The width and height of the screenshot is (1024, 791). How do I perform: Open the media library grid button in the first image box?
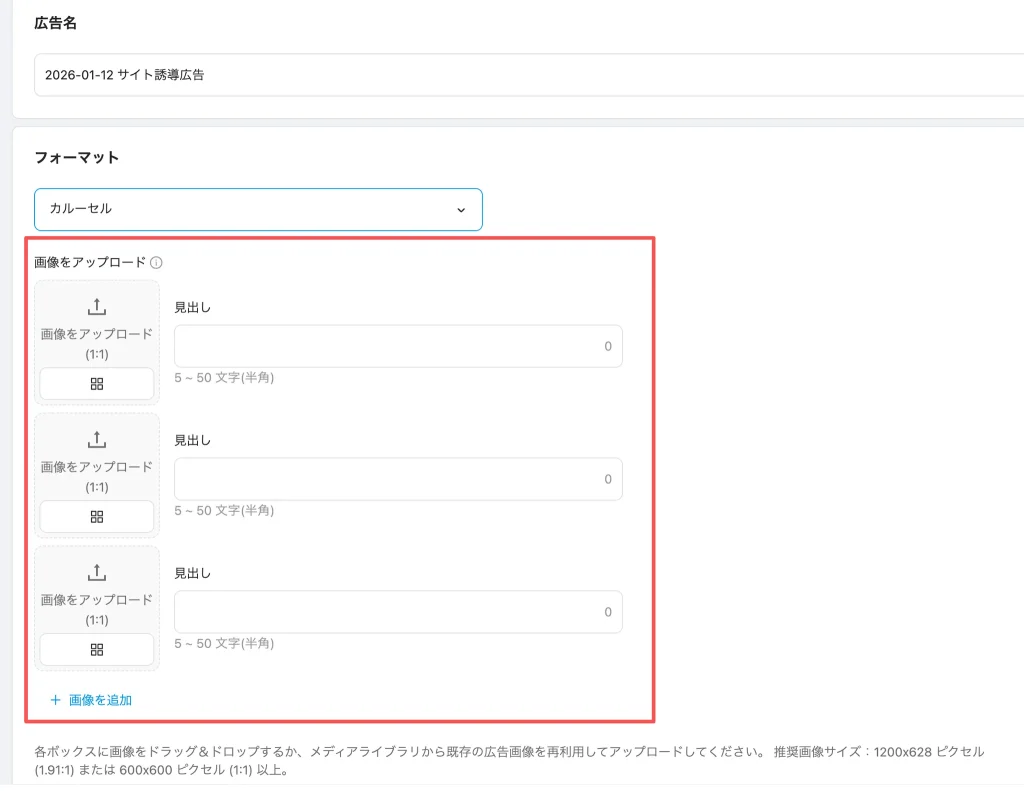(97, 384)
